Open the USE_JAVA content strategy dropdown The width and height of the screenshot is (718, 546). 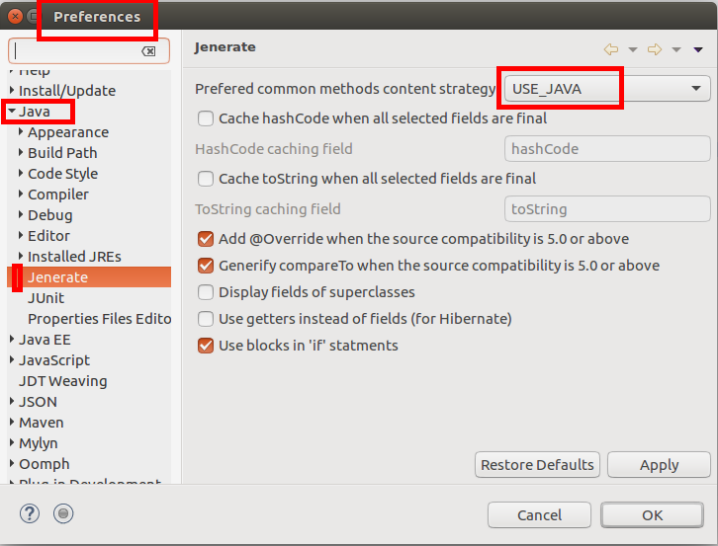607,88
